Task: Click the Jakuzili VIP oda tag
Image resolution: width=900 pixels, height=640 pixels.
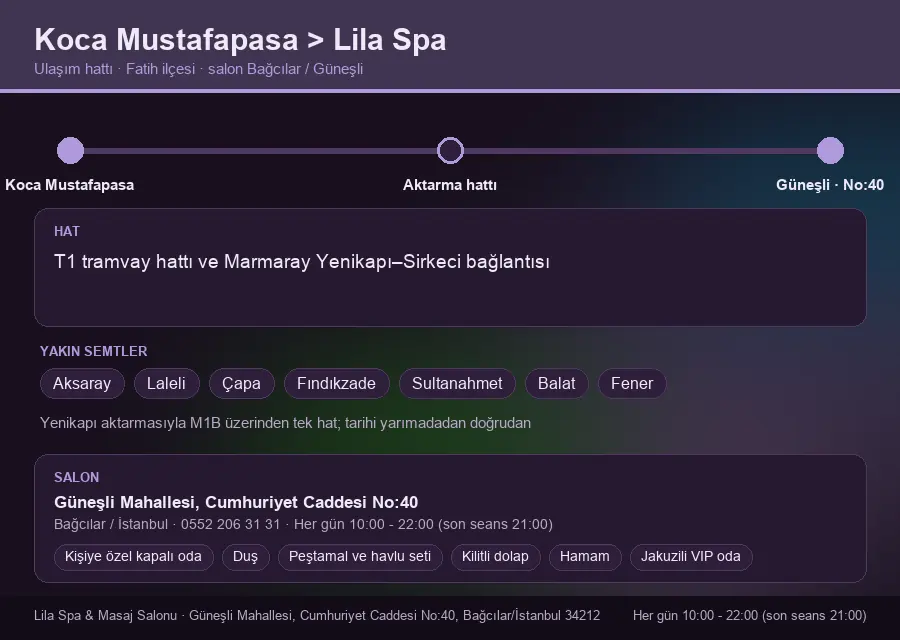Action: (691, 557)
